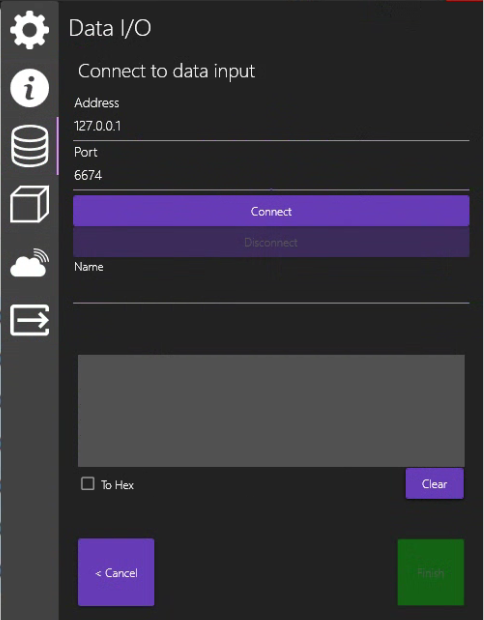This screenshot has height=620, width=484.
Task: Select the Data I/O database icon
Action: (x=30, y=146)
